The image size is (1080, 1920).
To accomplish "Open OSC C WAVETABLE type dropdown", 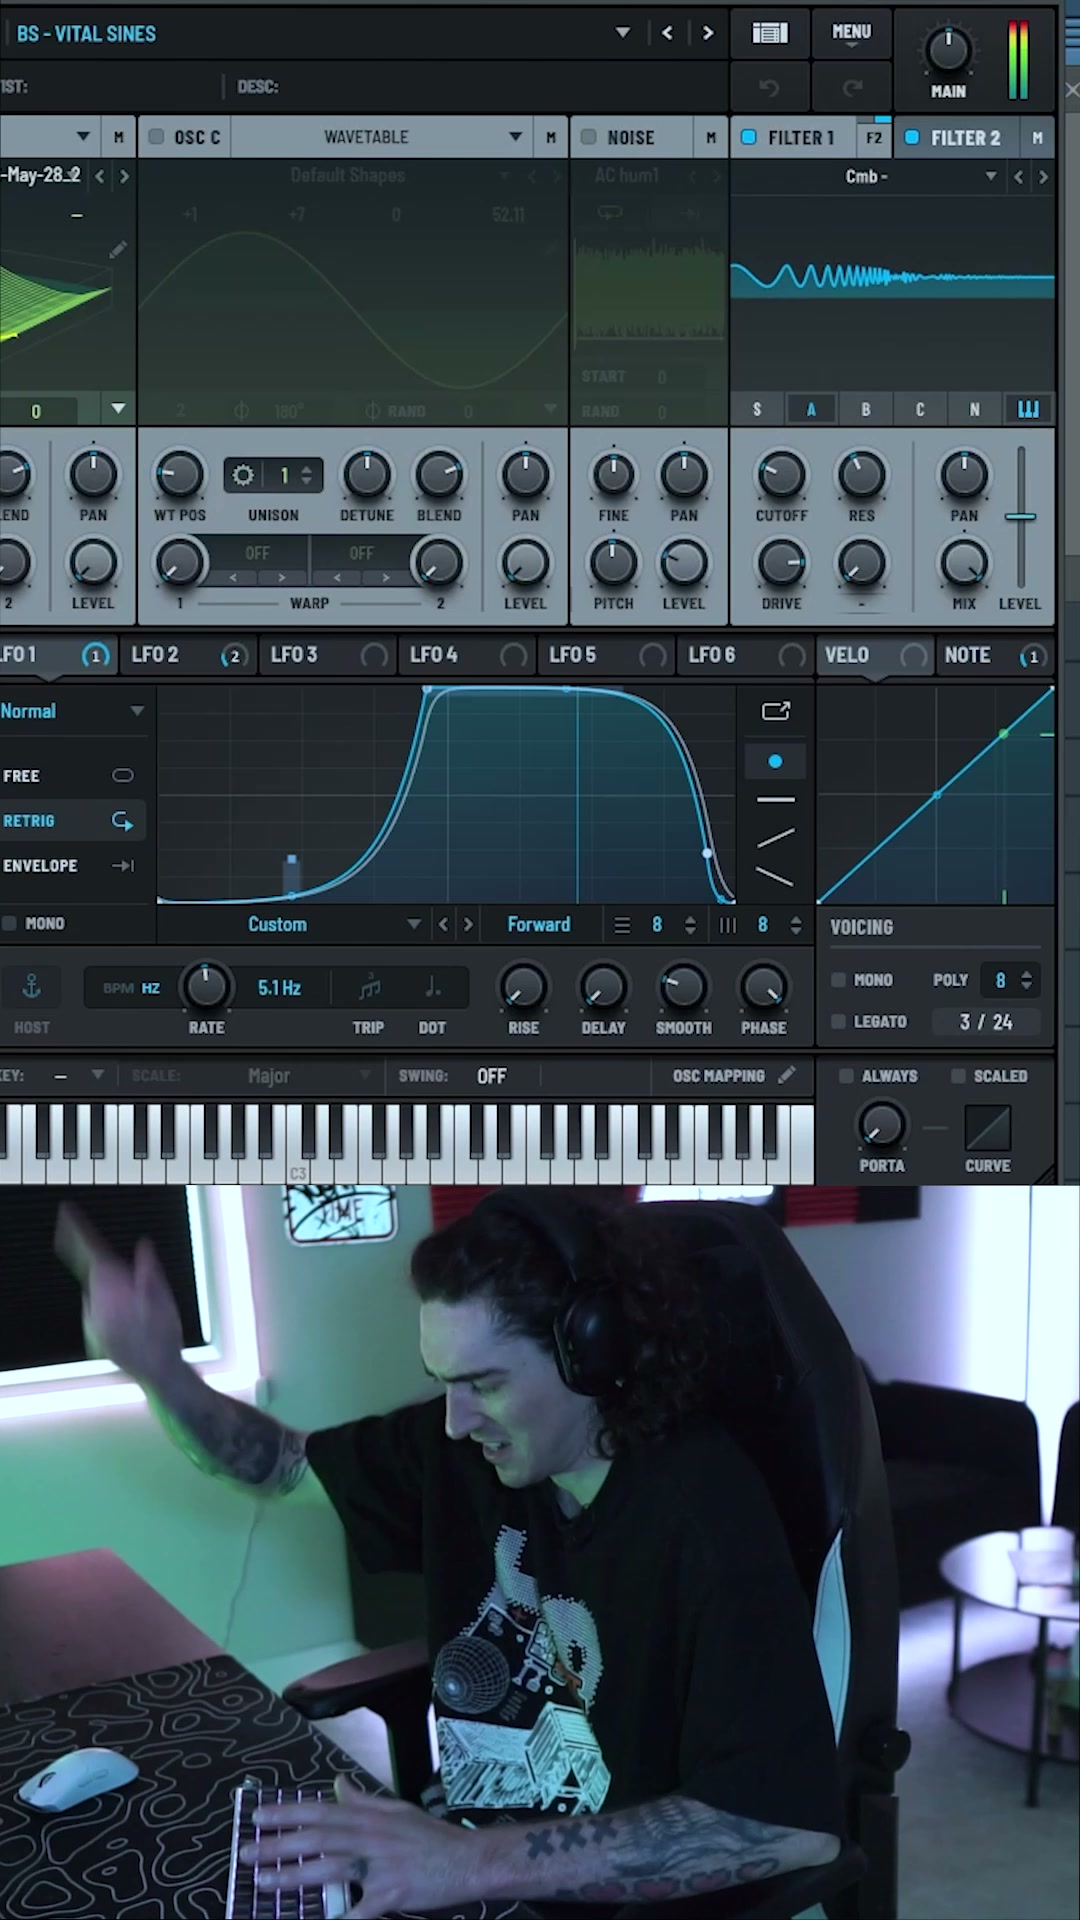I will pyautogui.click(x=516, y=137).
